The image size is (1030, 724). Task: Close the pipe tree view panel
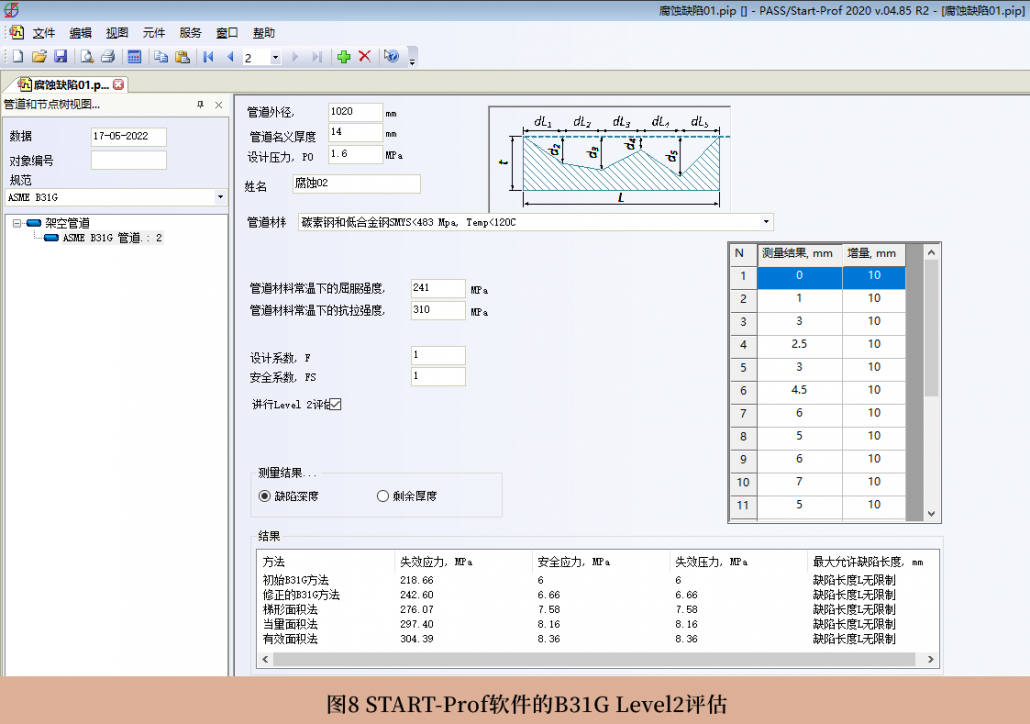point(219,104)
